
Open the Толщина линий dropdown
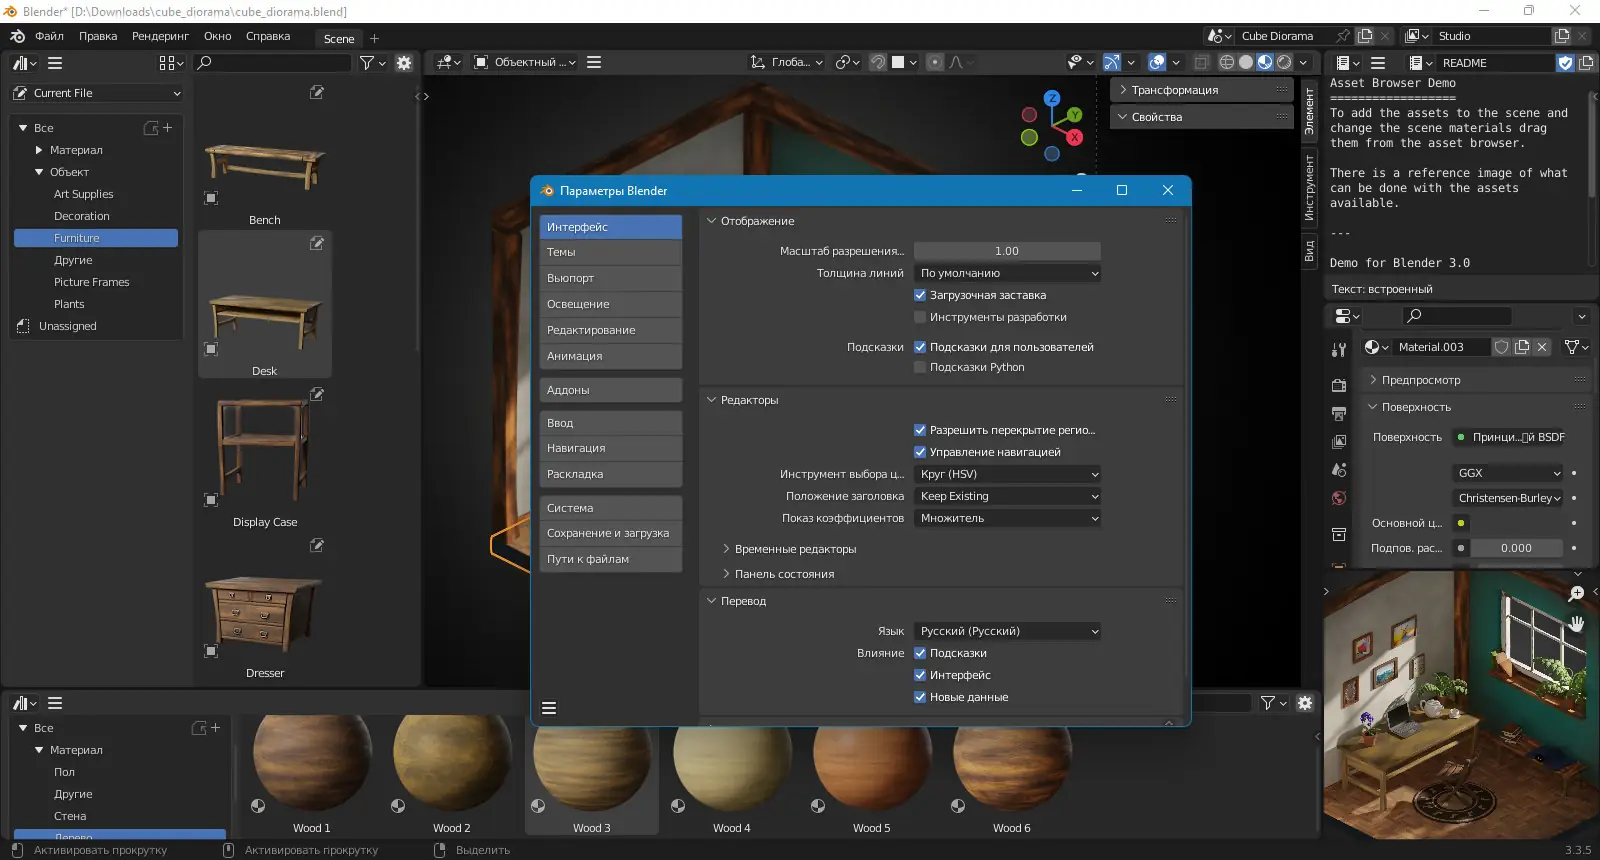(x=1007, y=273)
